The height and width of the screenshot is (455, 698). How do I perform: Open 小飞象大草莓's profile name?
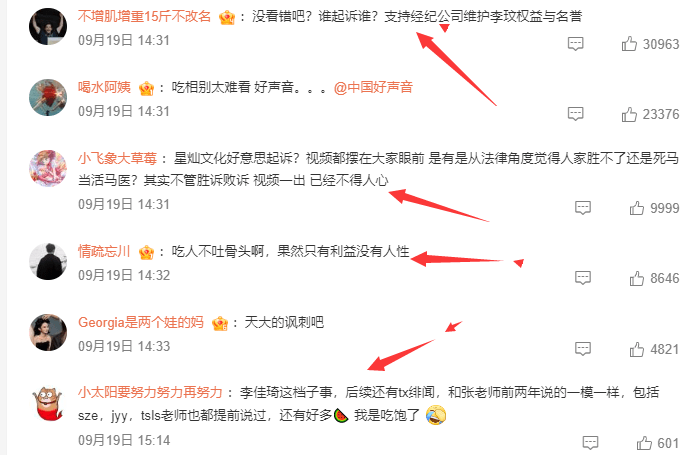tap(118, 158)
